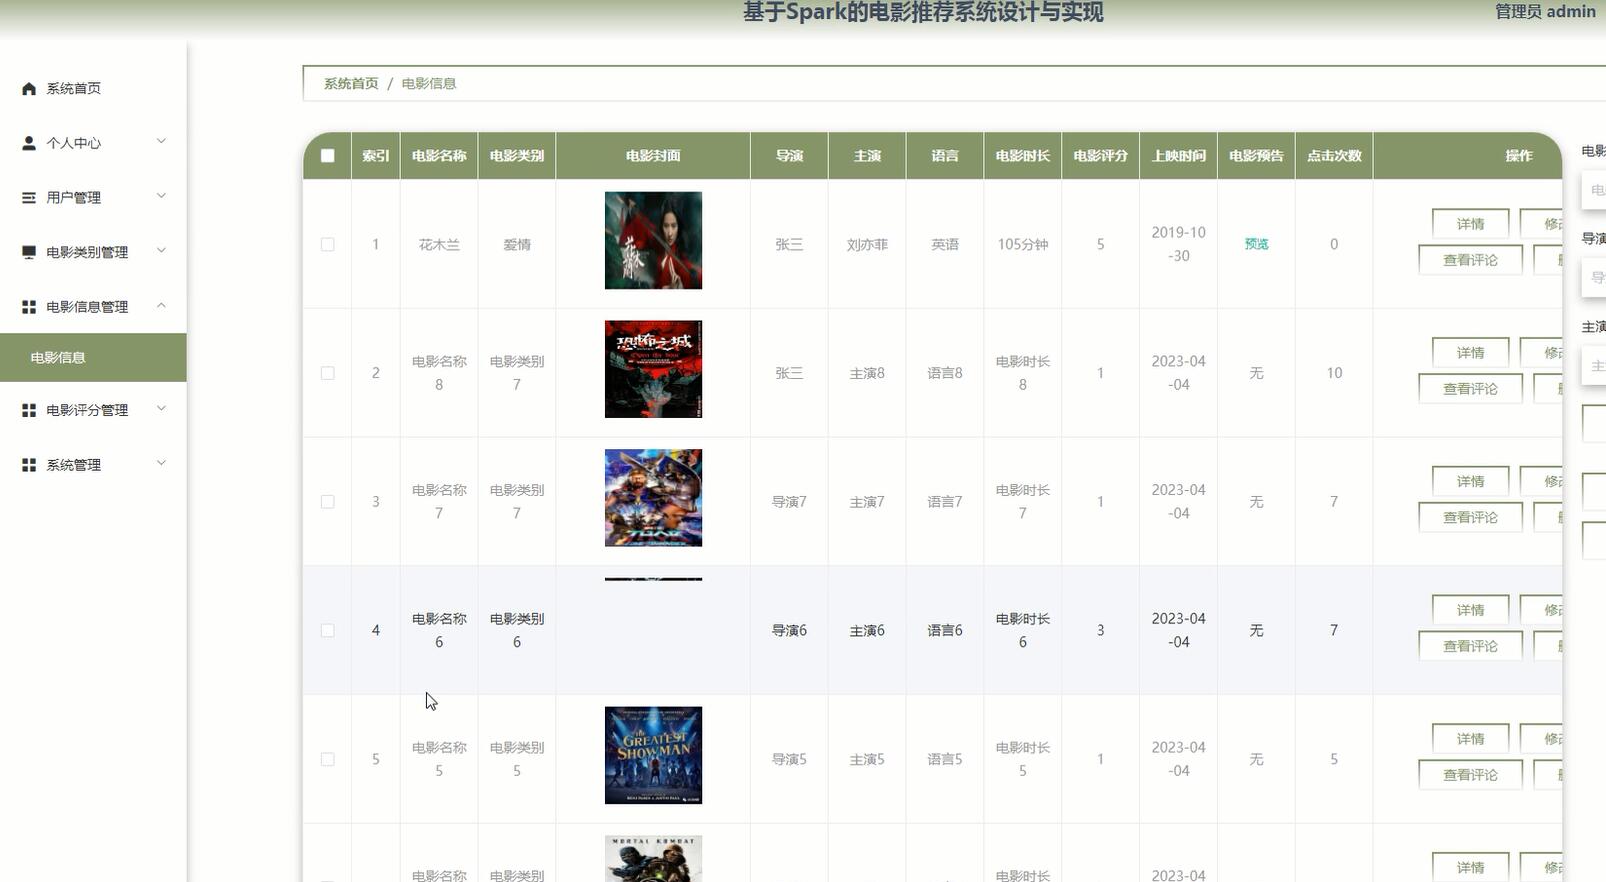The height and width of the screenshot is (882, 1606).
Task: Click the 英语 language cell
Action: click(x=945, y=244)
